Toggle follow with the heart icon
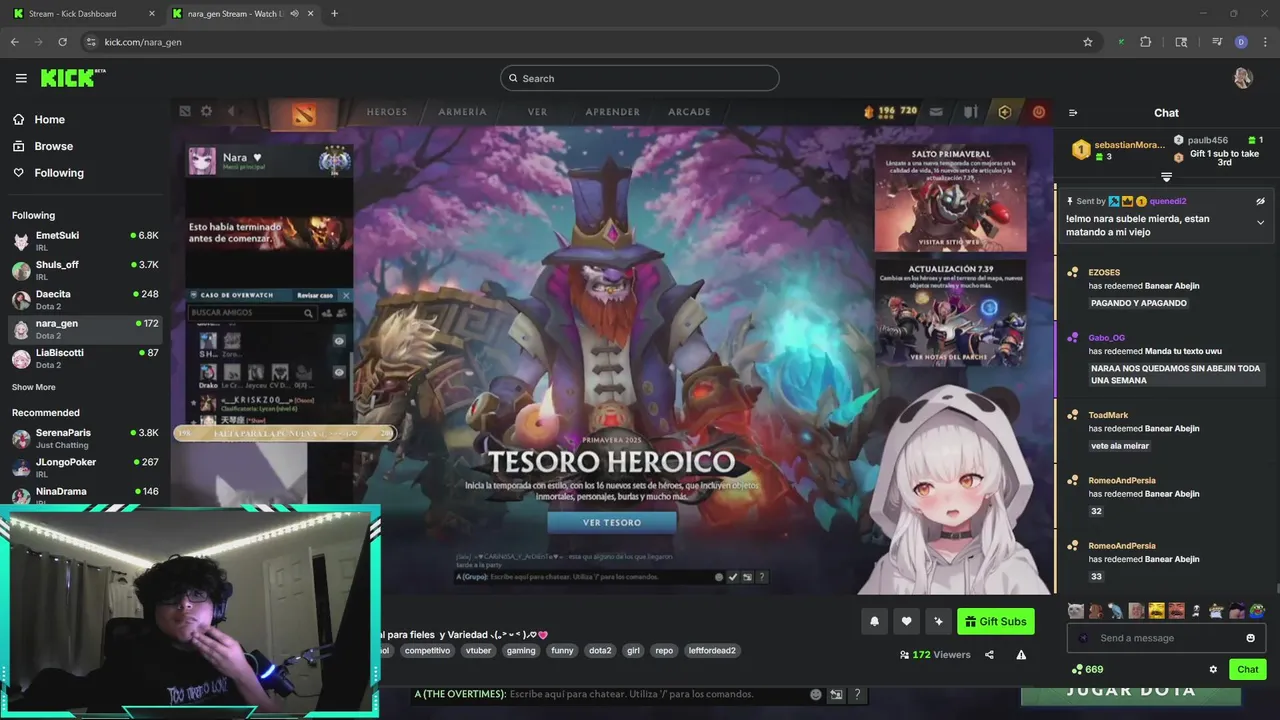 pyautogui.click(x=906, y=621)
